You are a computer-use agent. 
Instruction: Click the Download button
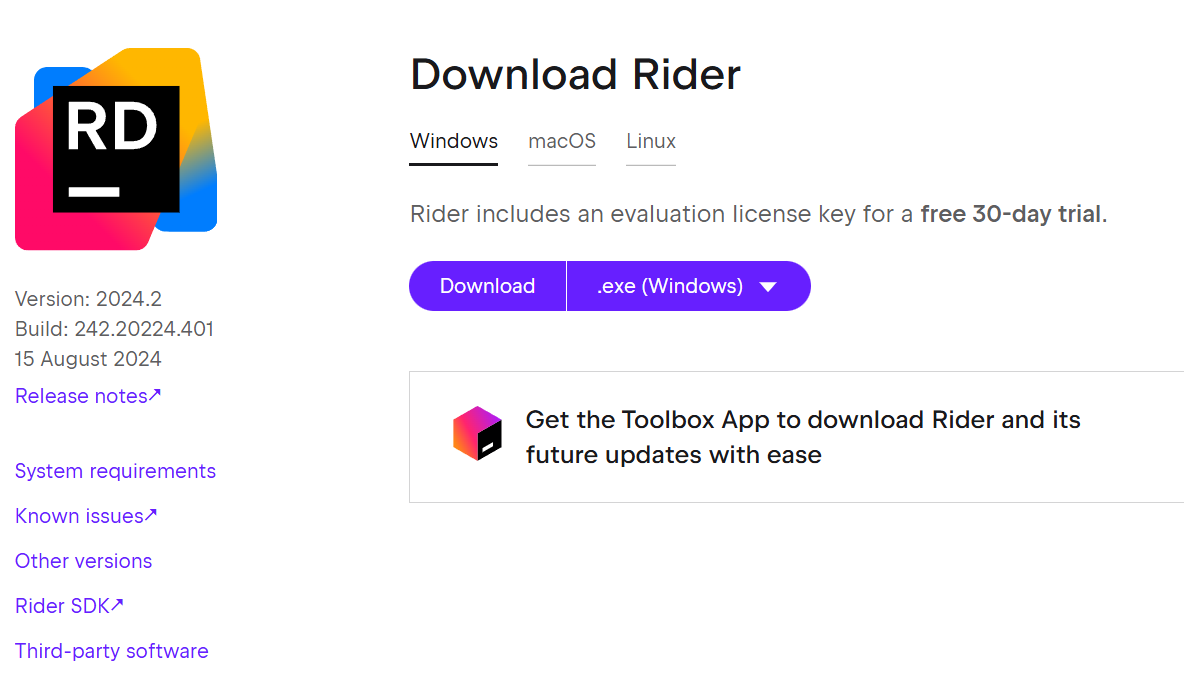[487, 286]
